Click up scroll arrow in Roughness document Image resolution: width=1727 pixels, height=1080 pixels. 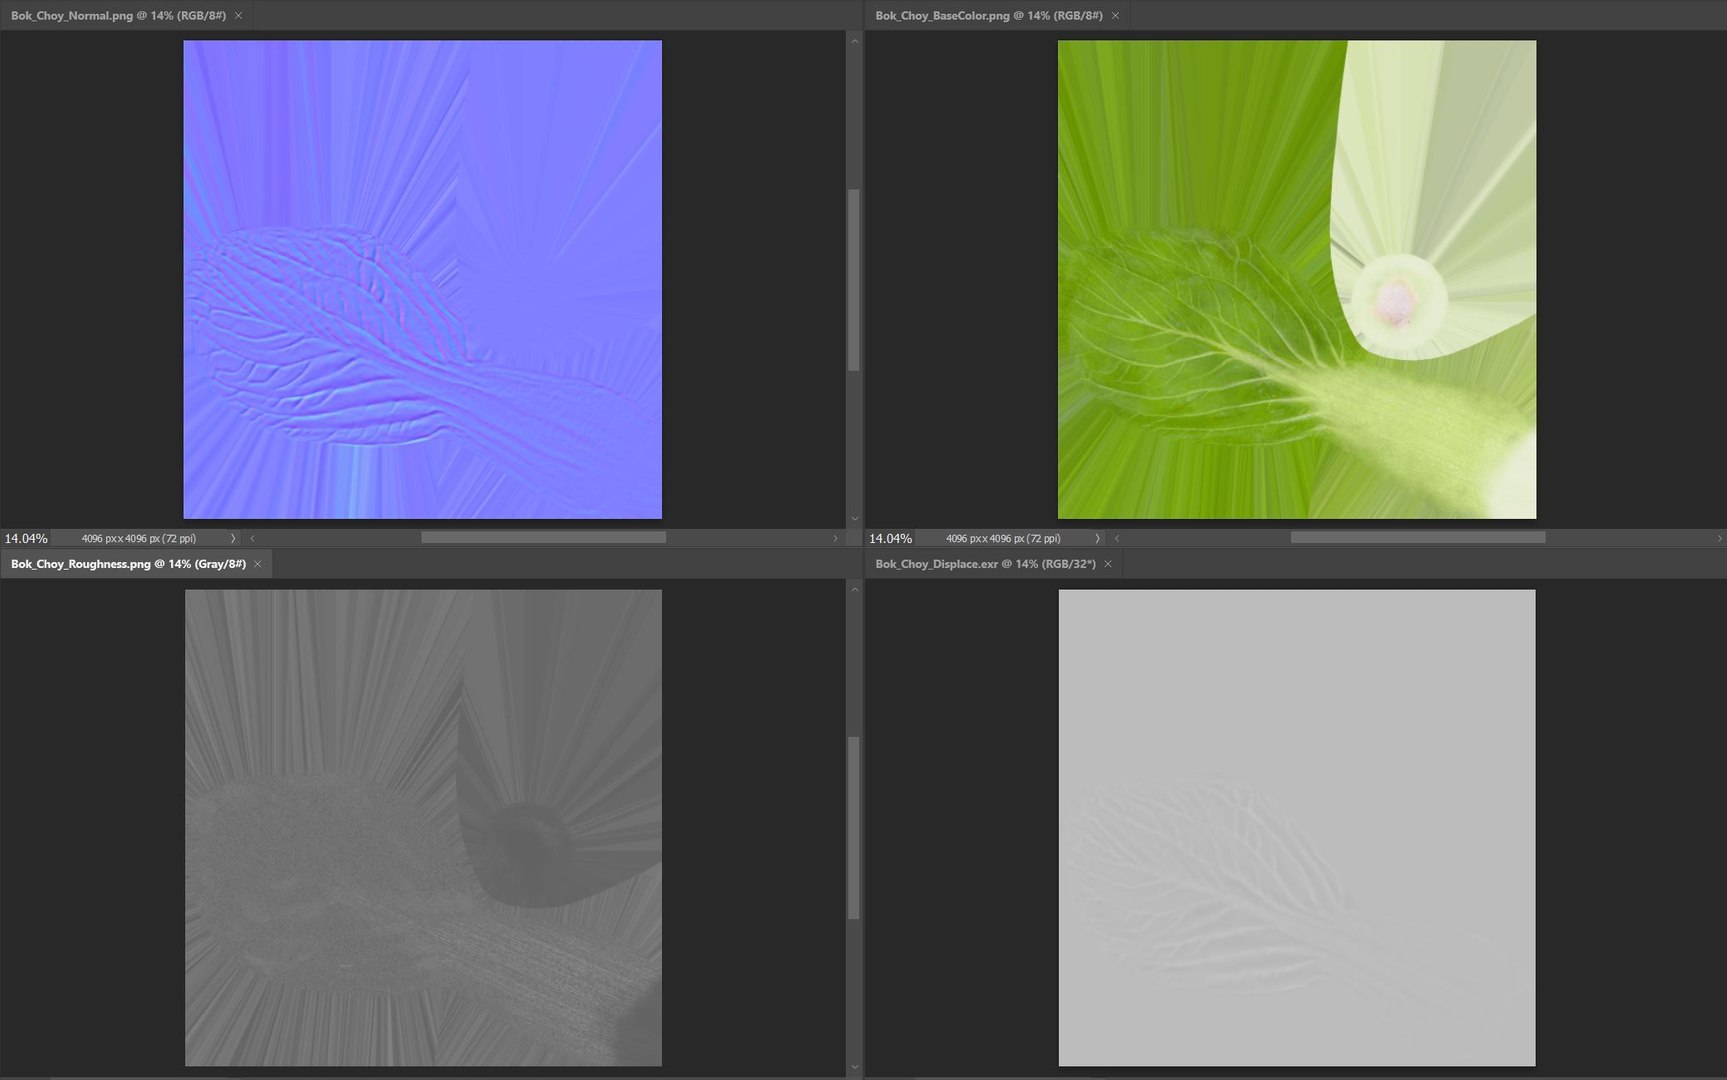click(854, 589)
